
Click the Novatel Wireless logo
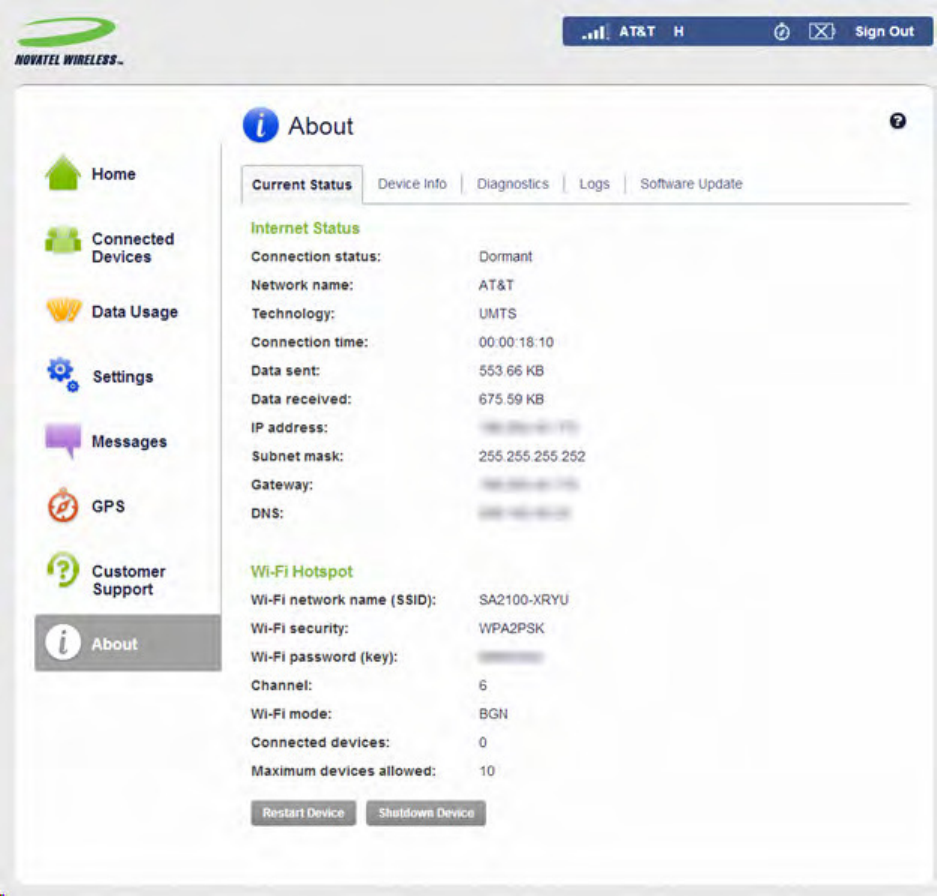click(69, 41)
